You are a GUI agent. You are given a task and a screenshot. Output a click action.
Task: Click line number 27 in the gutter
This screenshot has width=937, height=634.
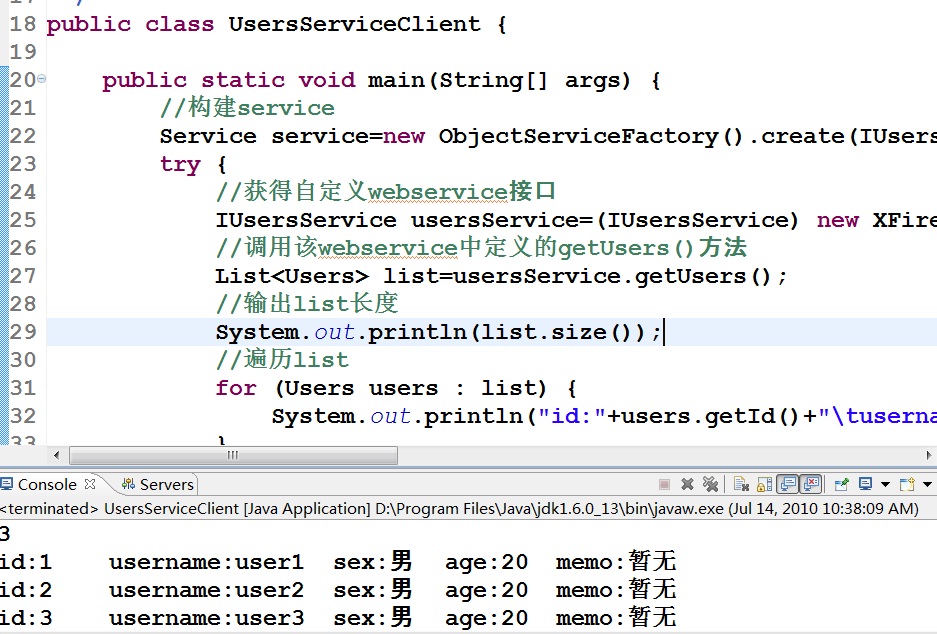(x=23, y=276)
